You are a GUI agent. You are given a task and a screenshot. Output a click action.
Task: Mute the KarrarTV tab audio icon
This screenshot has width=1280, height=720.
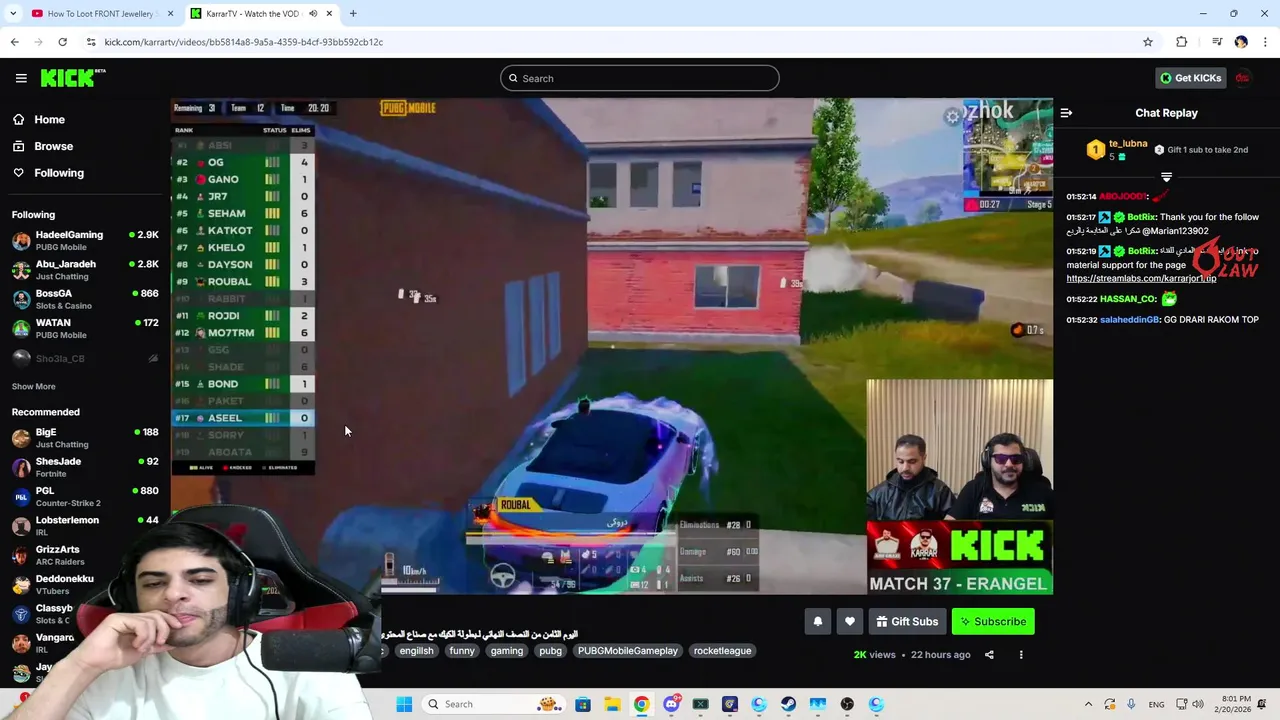313,13
